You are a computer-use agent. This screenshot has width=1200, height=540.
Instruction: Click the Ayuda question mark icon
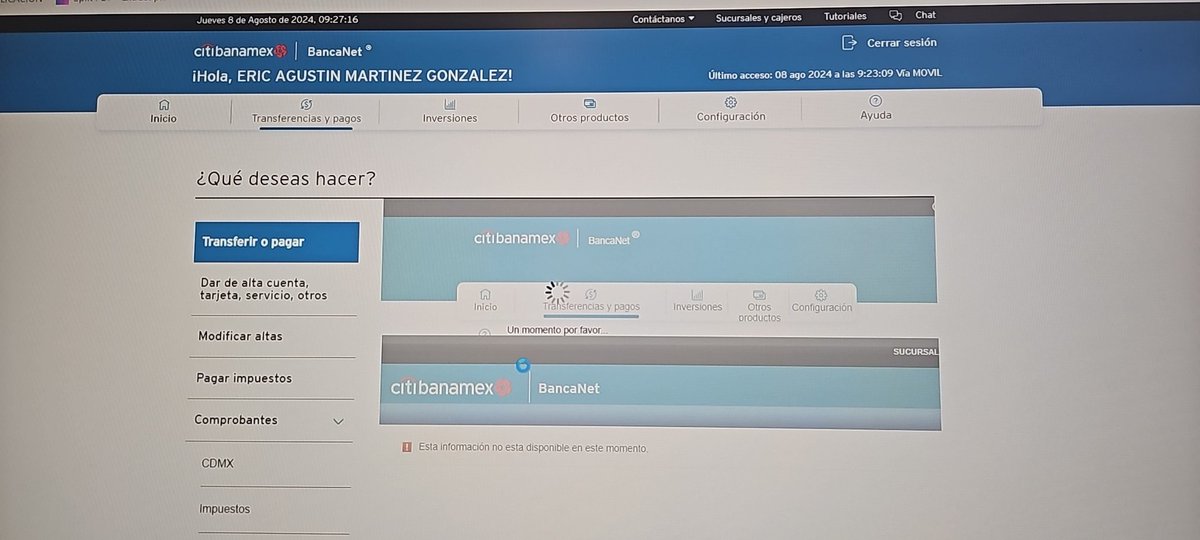pos(876,101)
